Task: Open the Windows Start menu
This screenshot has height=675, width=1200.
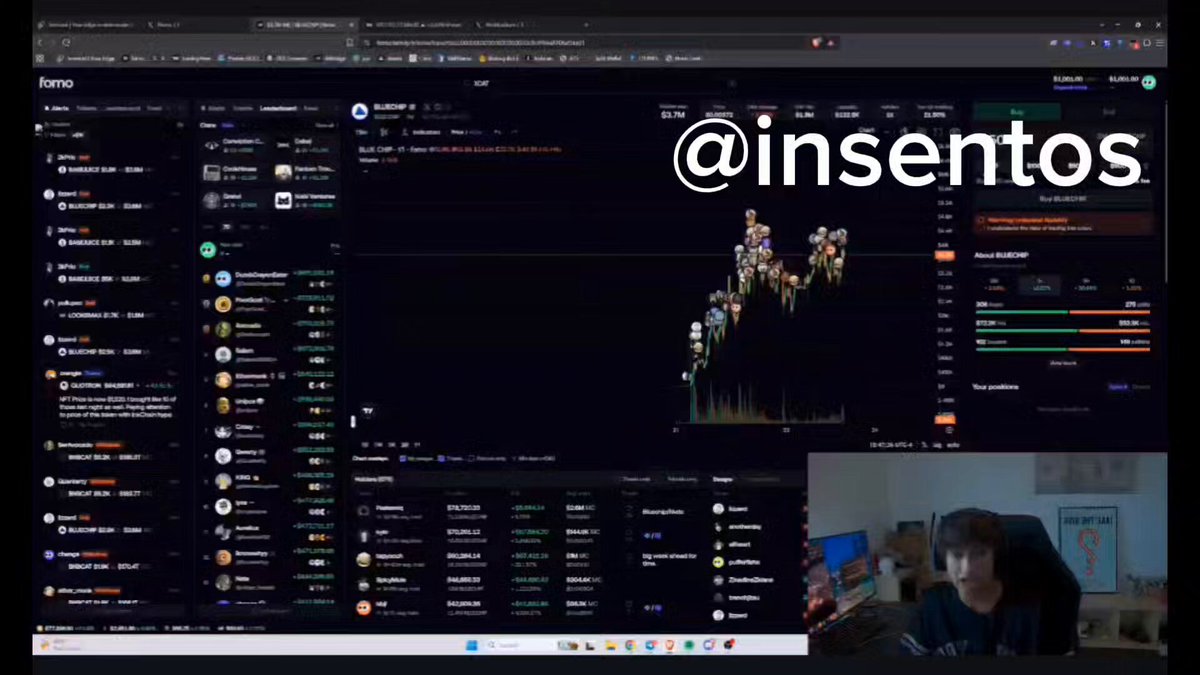Action: 470,646
